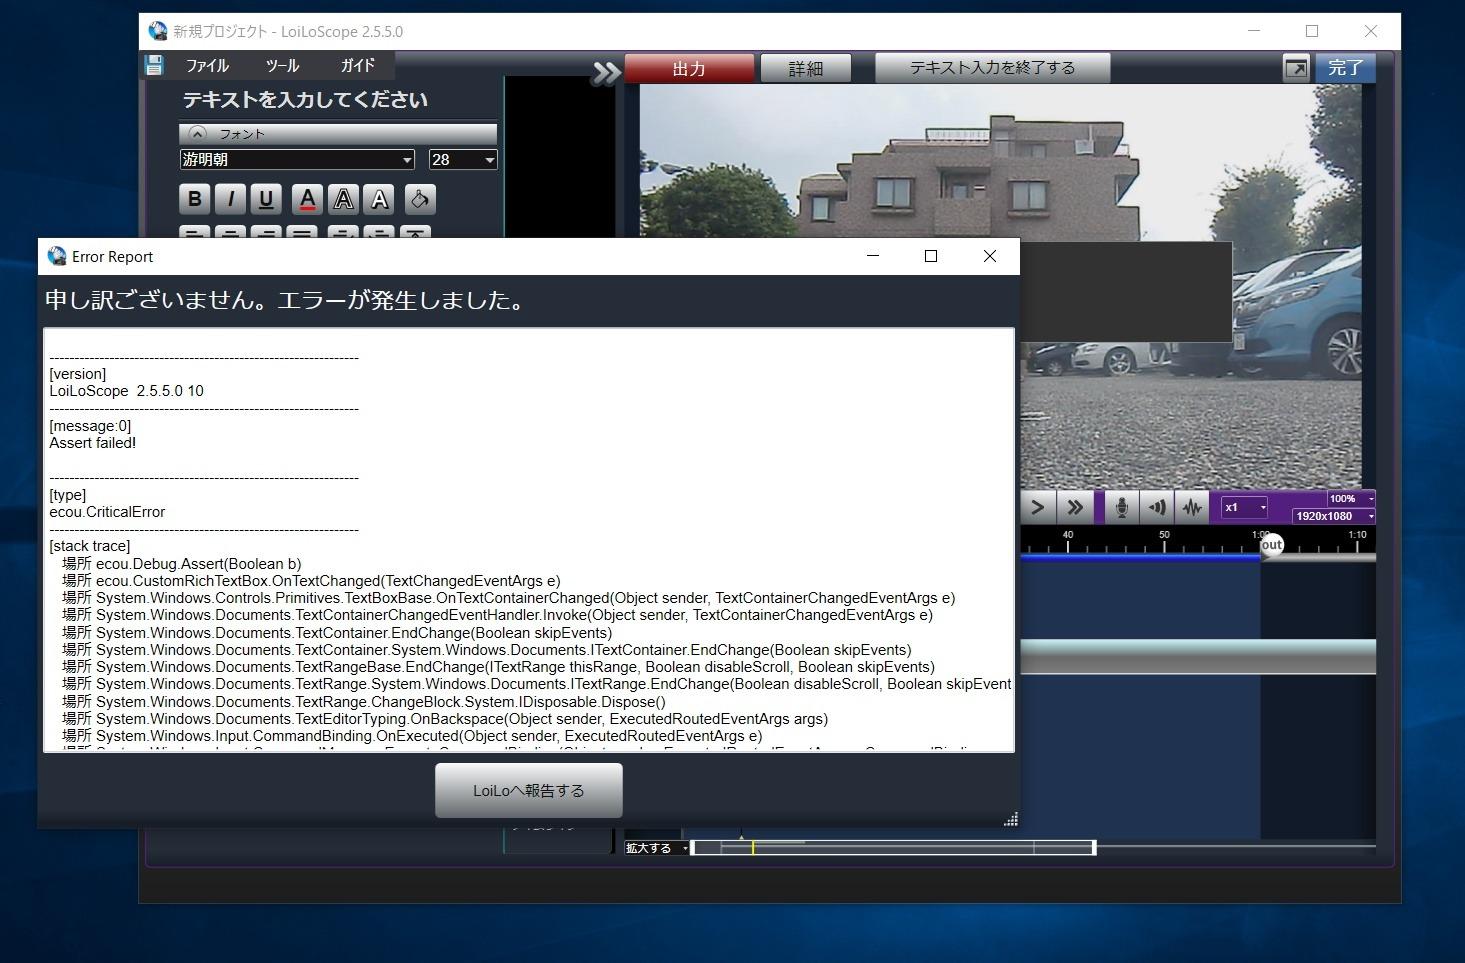Image resolution: width=1465 pixels, height=963 pixels.
Task: Click the paint bucket fill icon
Action: point(419,198)
